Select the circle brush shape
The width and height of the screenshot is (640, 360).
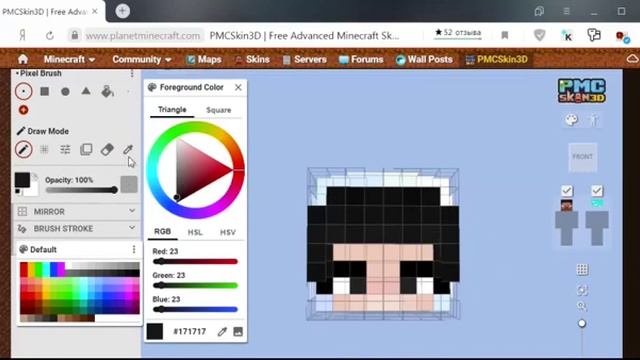pyautogui.click(x=65, y=91)
